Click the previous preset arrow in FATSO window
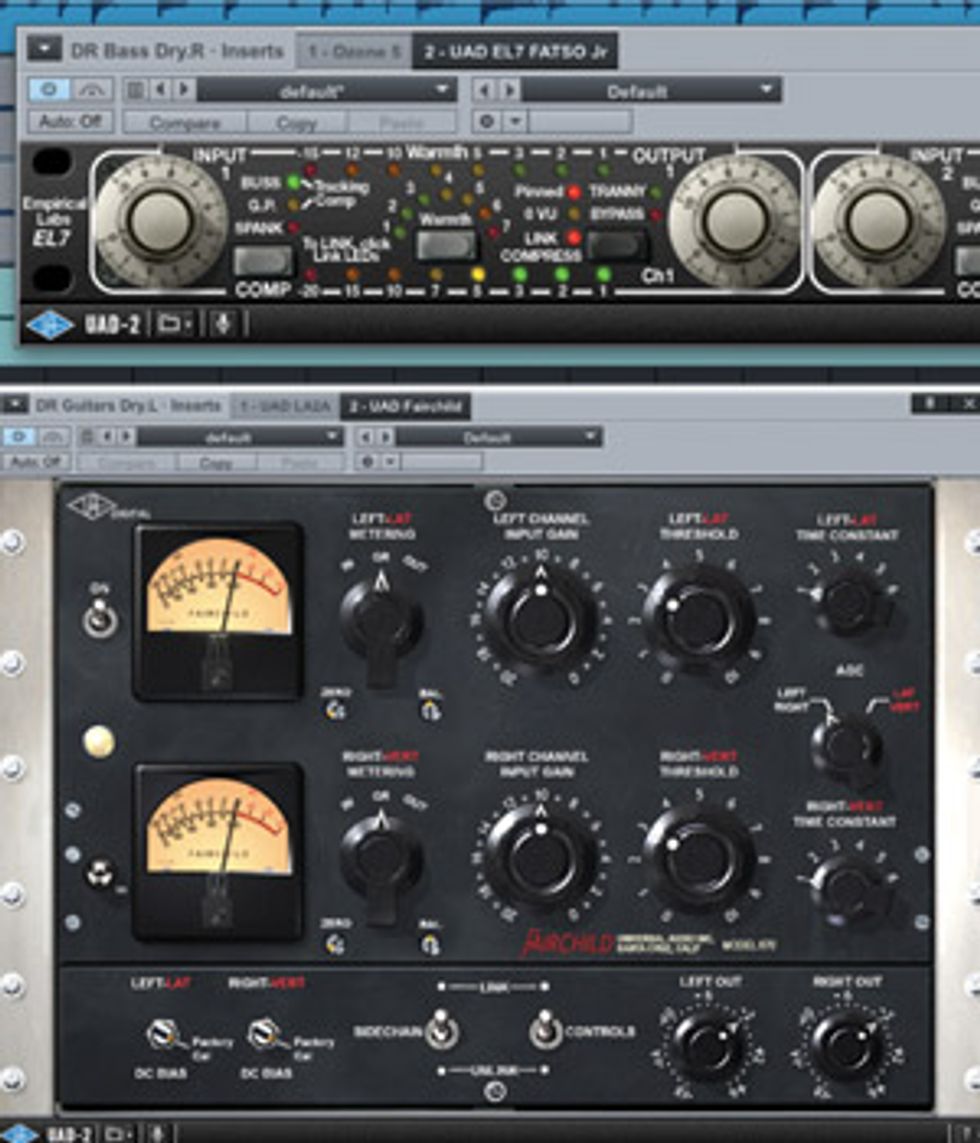This screenshot has height=1143, width=980. 162,90
